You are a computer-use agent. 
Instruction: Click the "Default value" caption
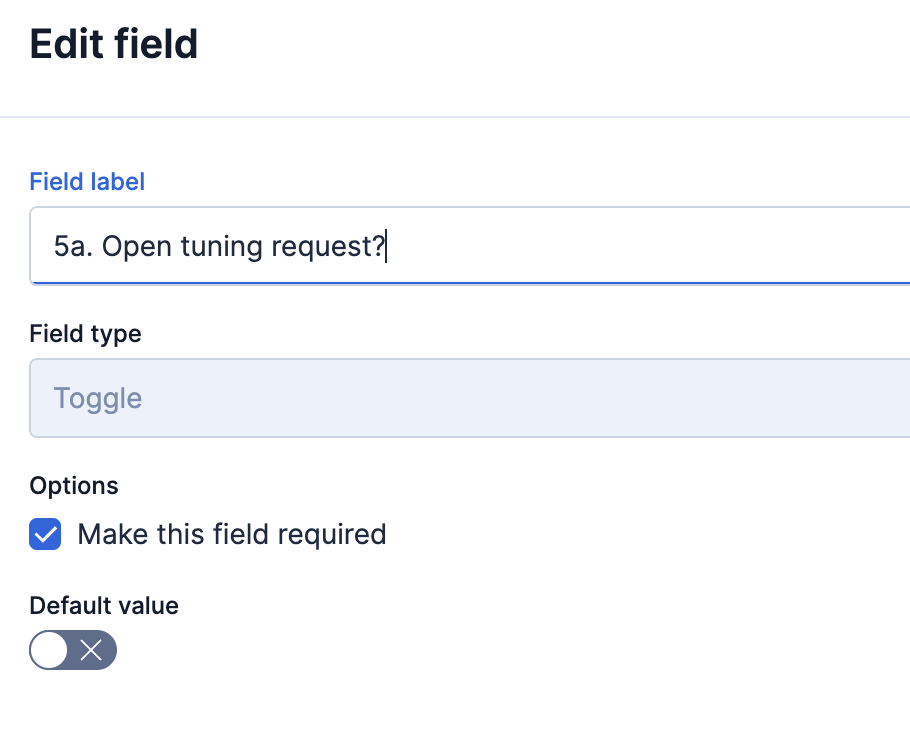(x=104, y=605)
